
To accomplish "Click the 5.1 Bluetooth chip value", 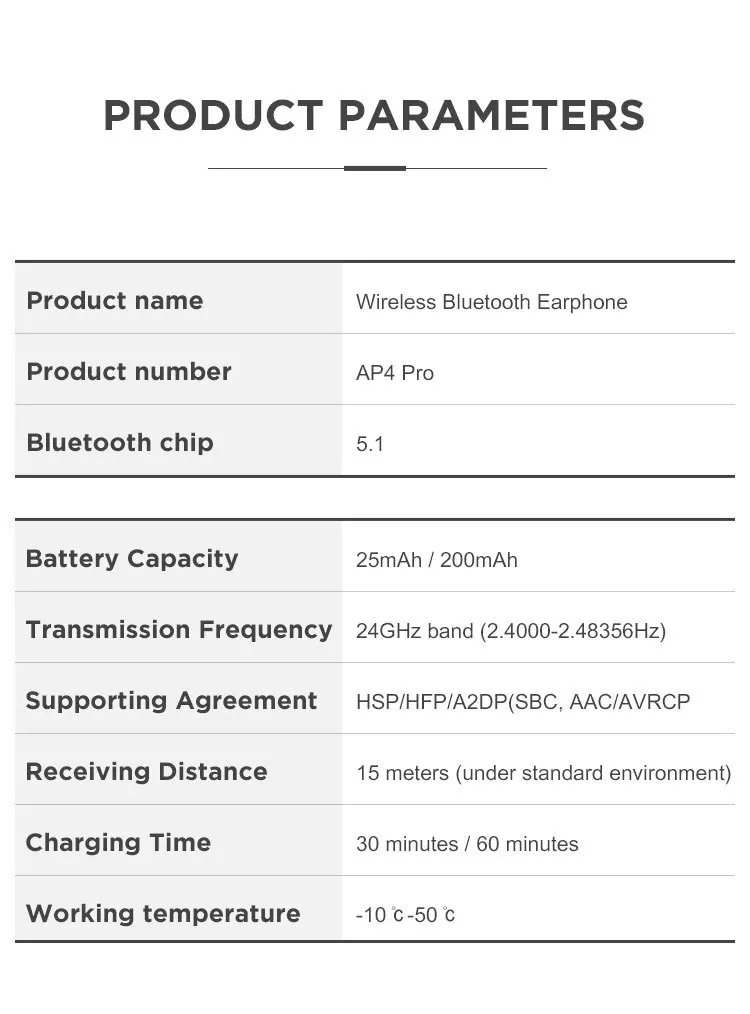I will [370, 444].
